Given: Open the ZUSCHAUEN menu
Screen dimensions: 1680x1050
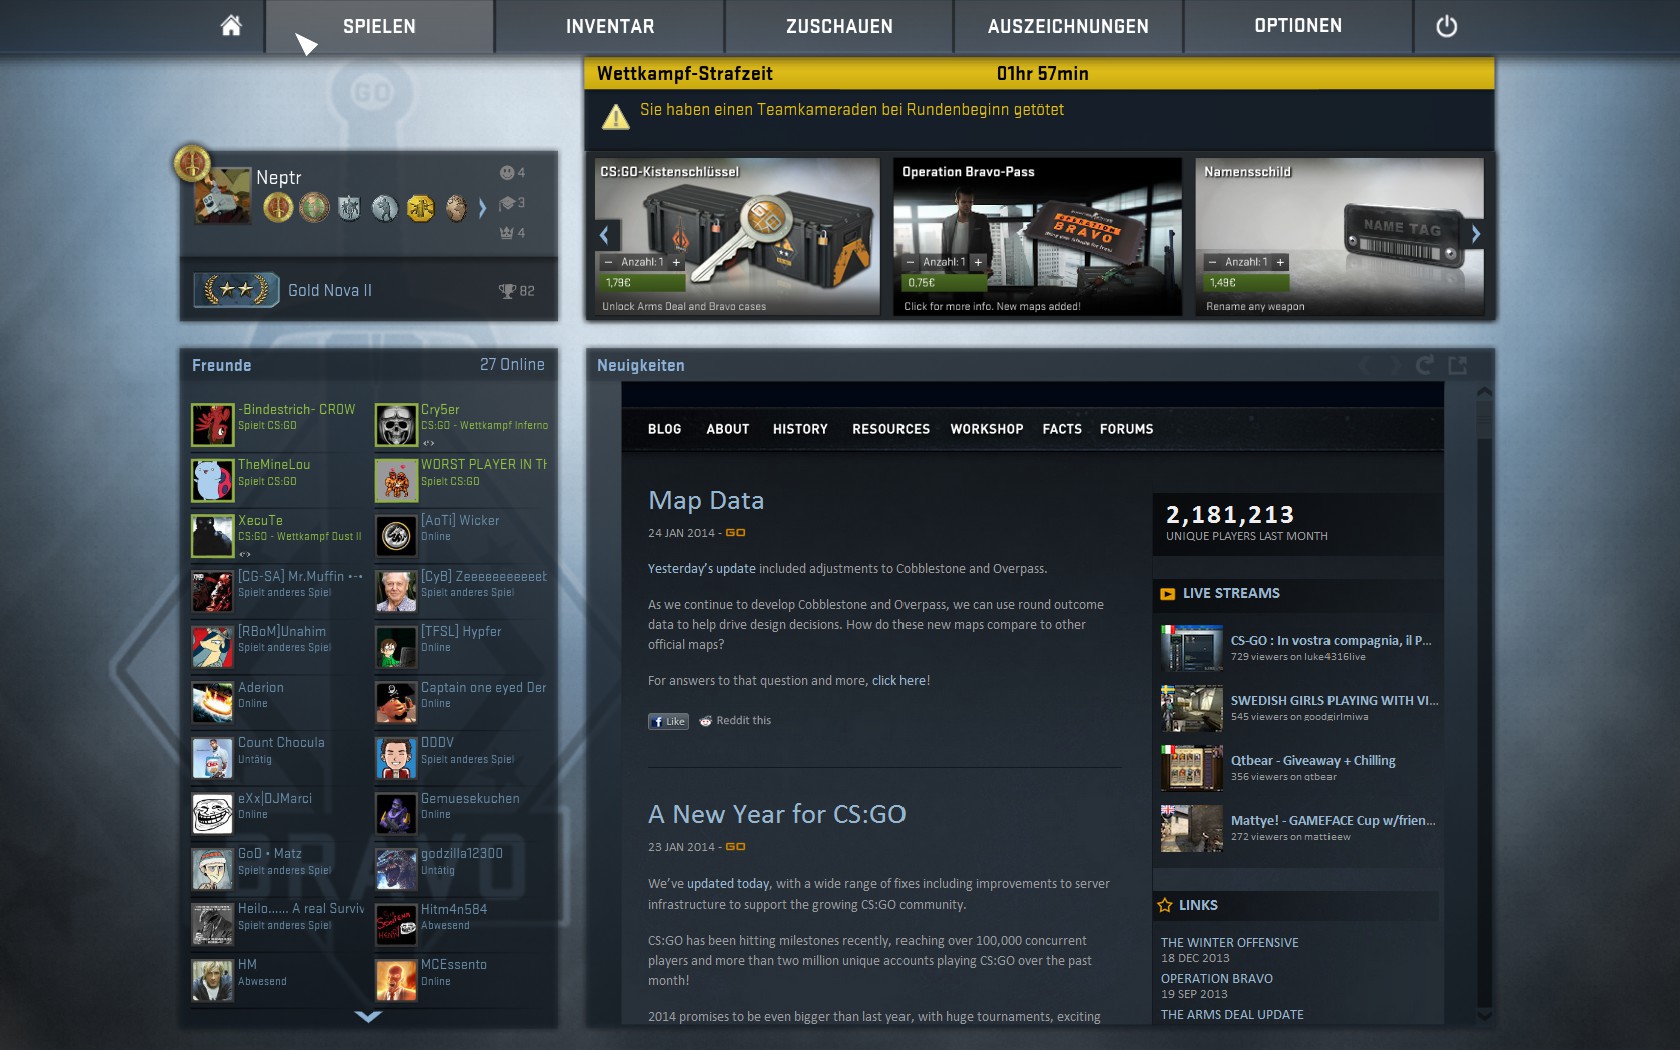Looking at the screenshot, I should point(839,26).
